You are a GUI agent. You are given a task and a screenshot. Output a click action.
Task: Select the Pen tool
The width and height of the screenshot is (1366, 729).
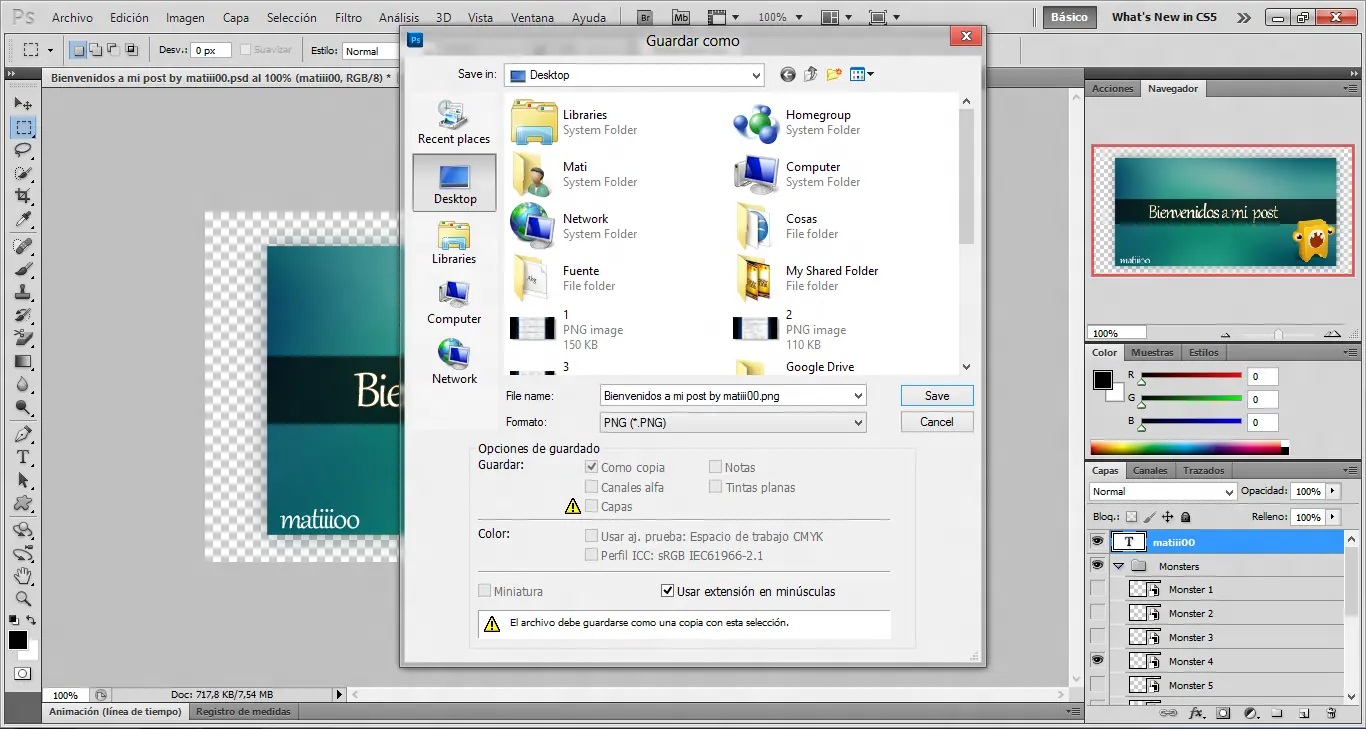pyautogui.click(x=23, y=434)
